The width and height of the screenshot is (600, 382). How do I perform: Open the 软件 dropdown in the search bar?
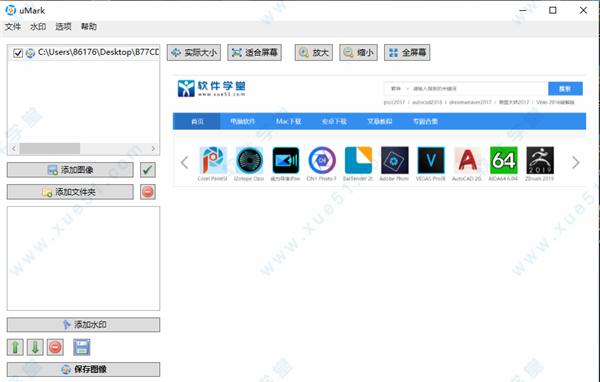point(400,88)
